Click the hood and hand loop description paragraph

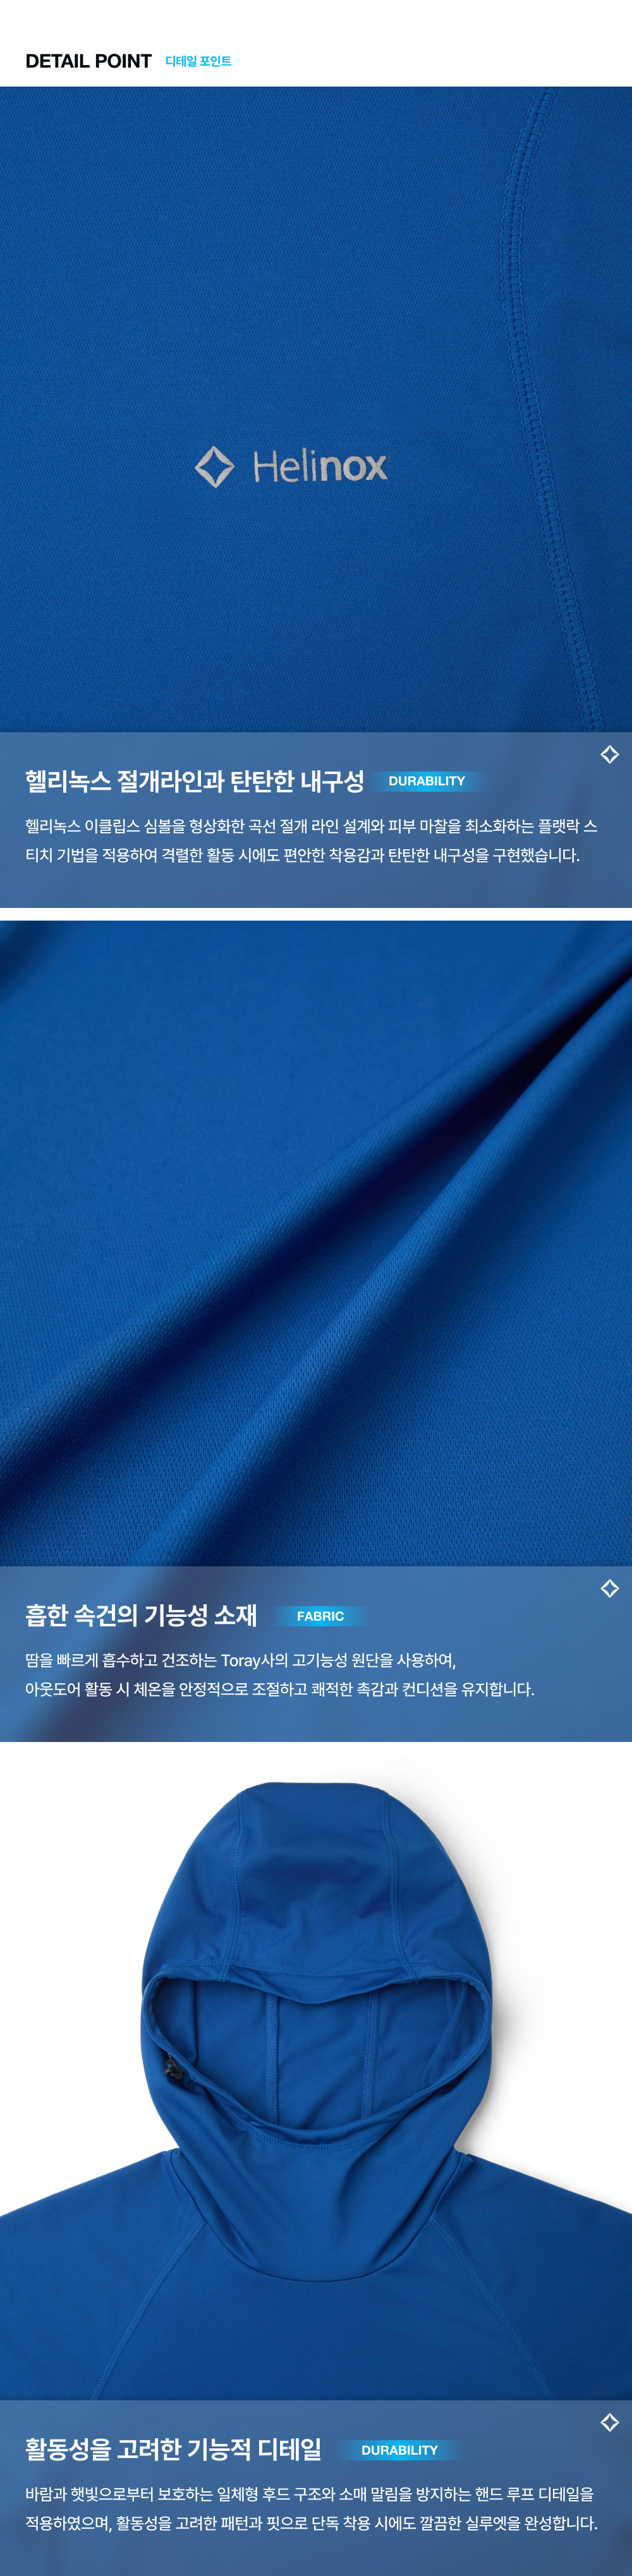[311, 2508]
